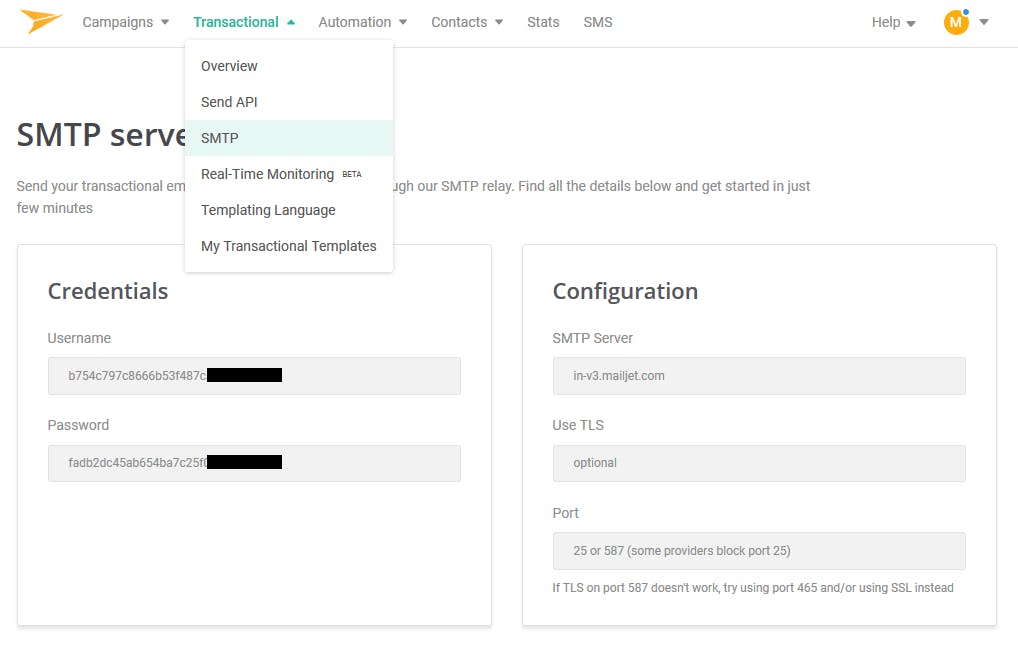
Task: Select the SMTP menu item
Action: point(220,138)
